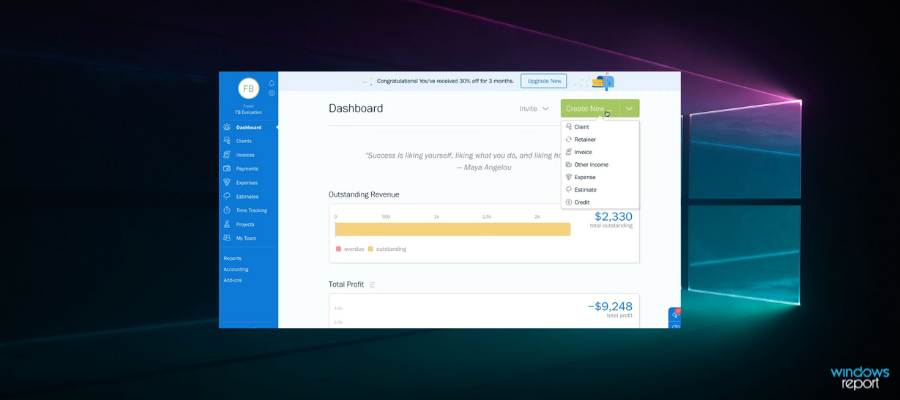The image size is (900, 400).
Task: Click the FB Evaluation account name
Action: 249,112
